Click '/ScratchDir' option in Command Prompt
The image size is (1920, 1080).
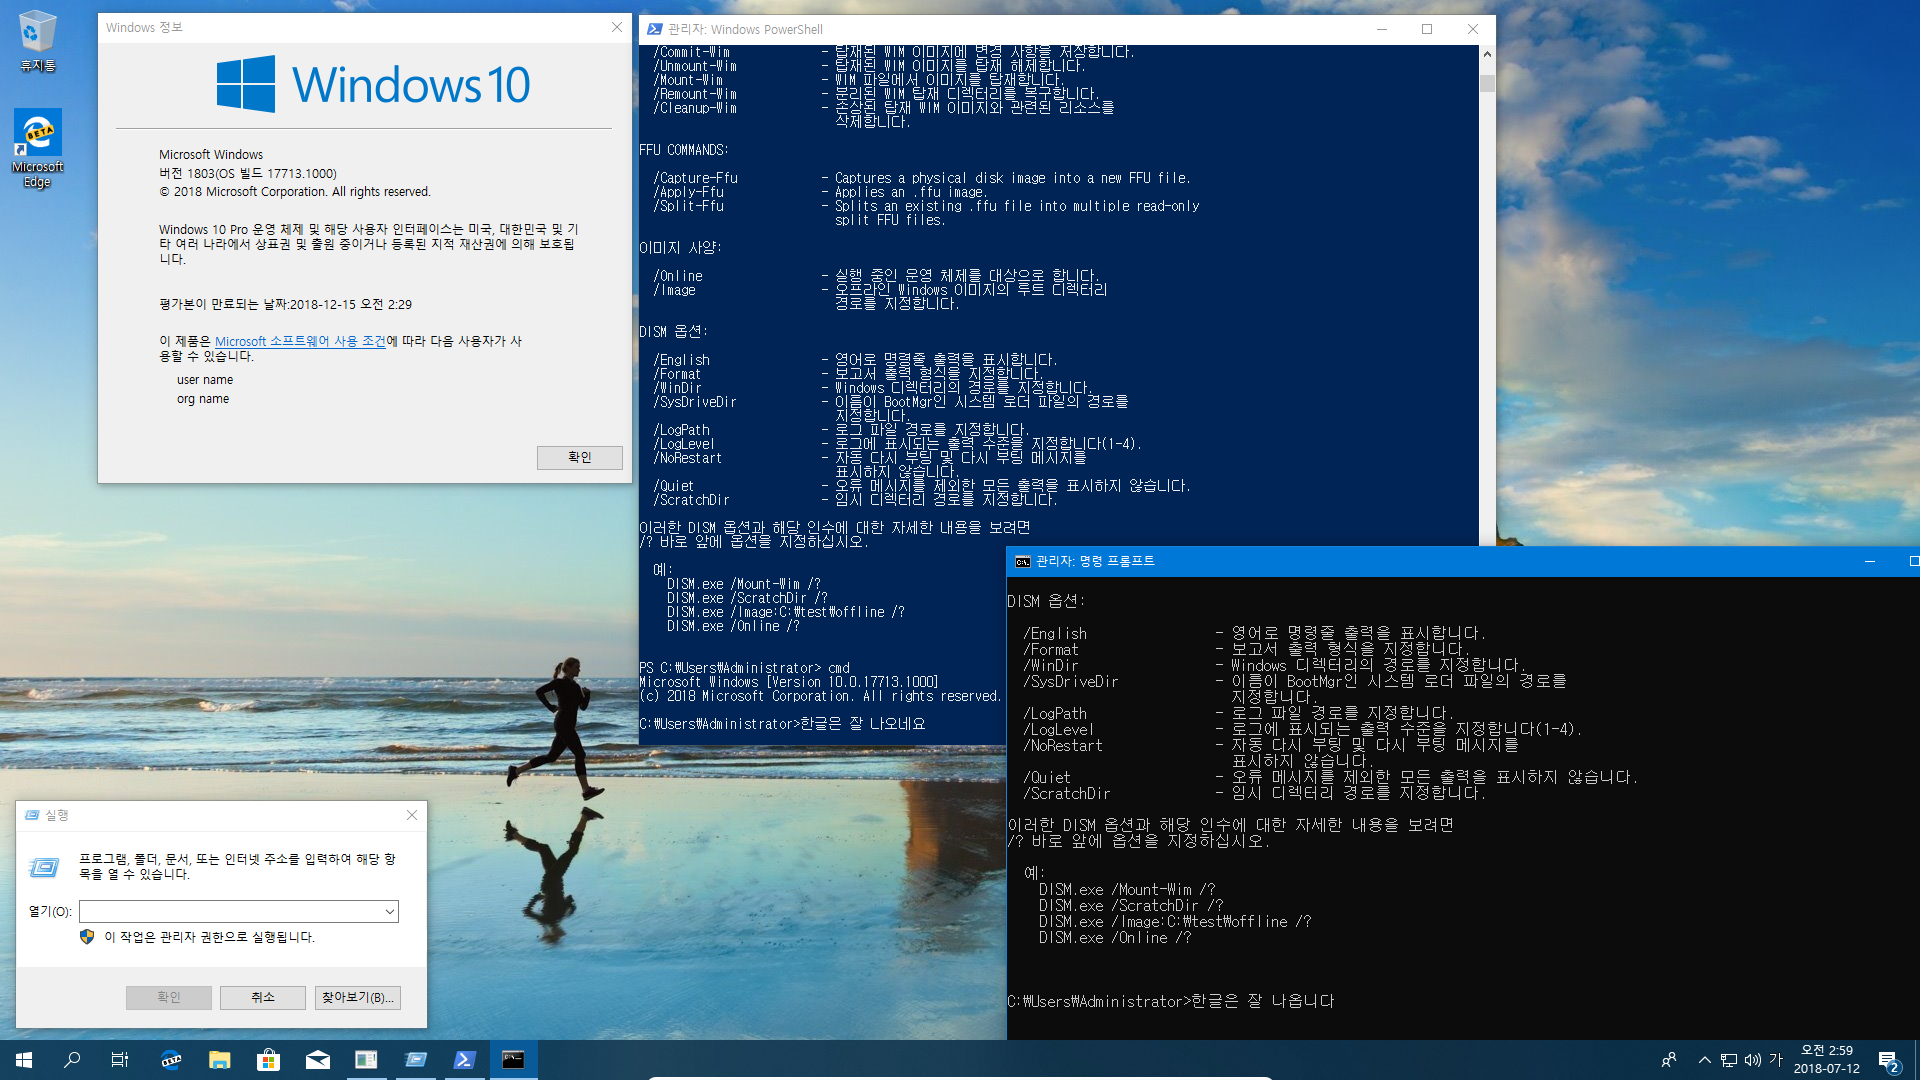(x=1066, y=793)
